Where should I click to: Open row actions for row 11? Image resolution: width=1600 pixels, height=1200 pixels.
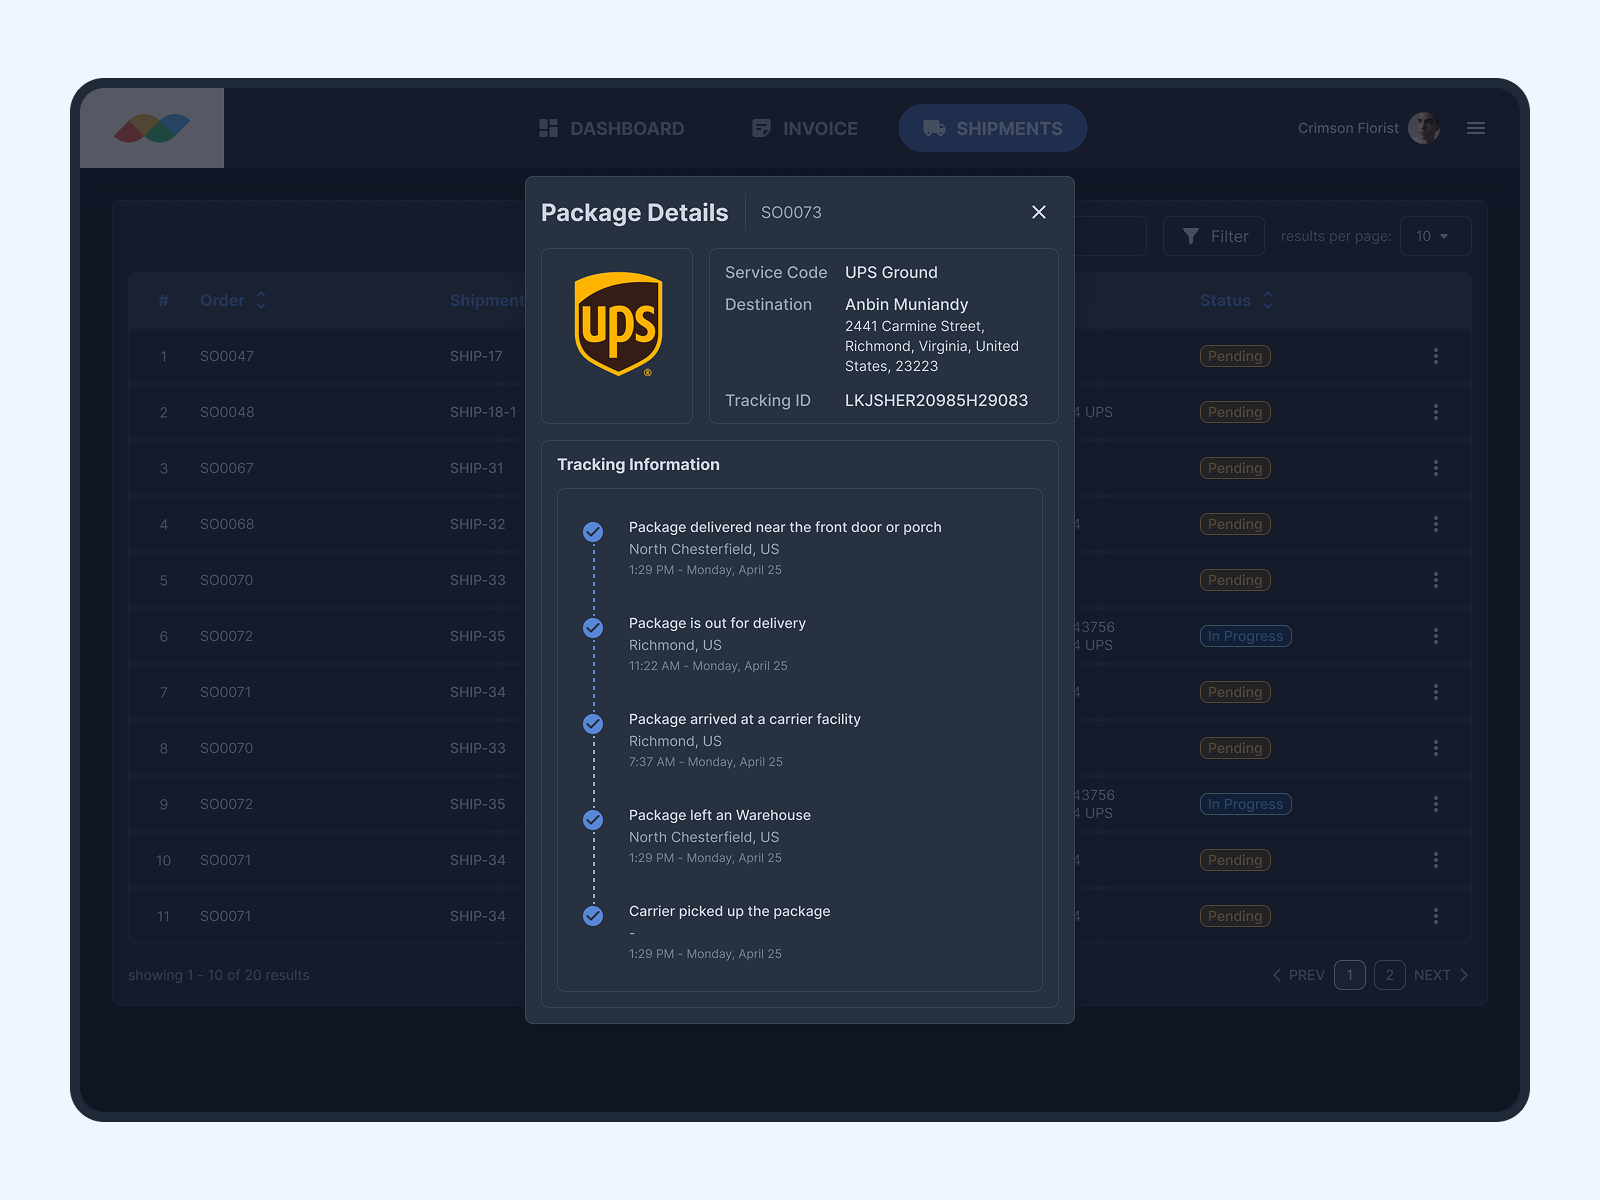1436,916
